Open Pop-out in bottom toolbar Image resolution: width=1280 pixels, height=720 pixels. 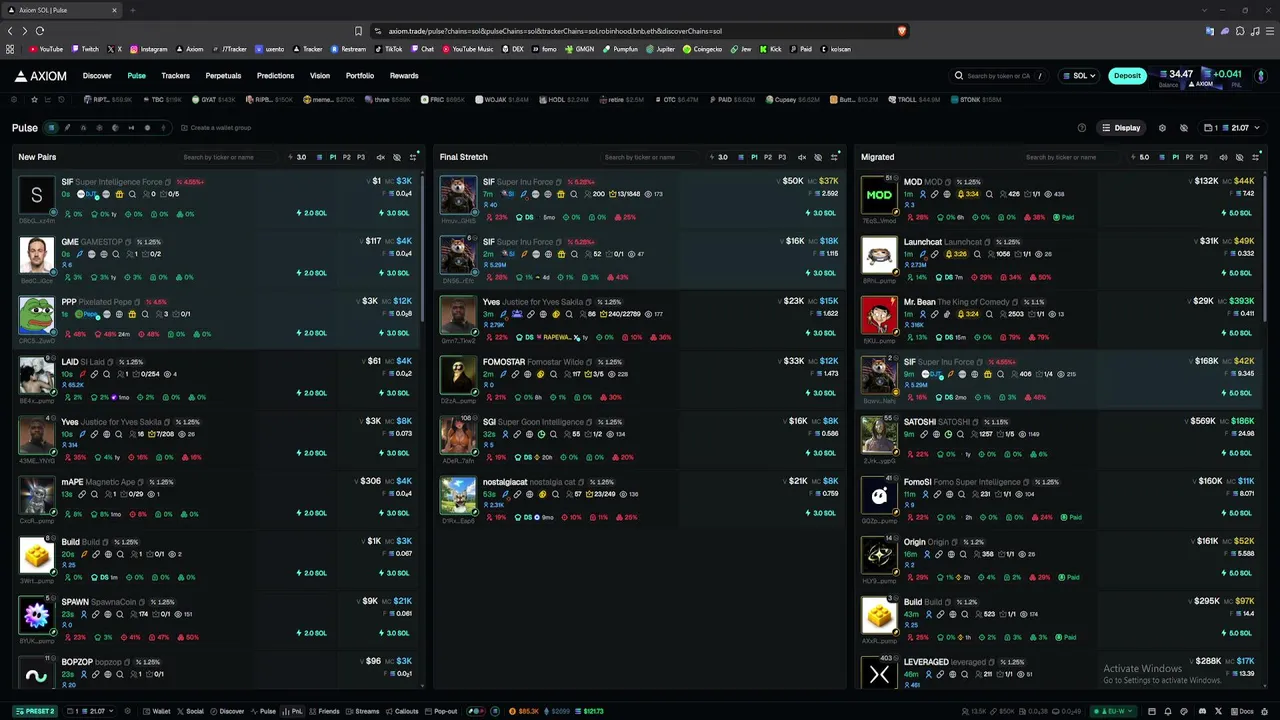coord(440,711)
